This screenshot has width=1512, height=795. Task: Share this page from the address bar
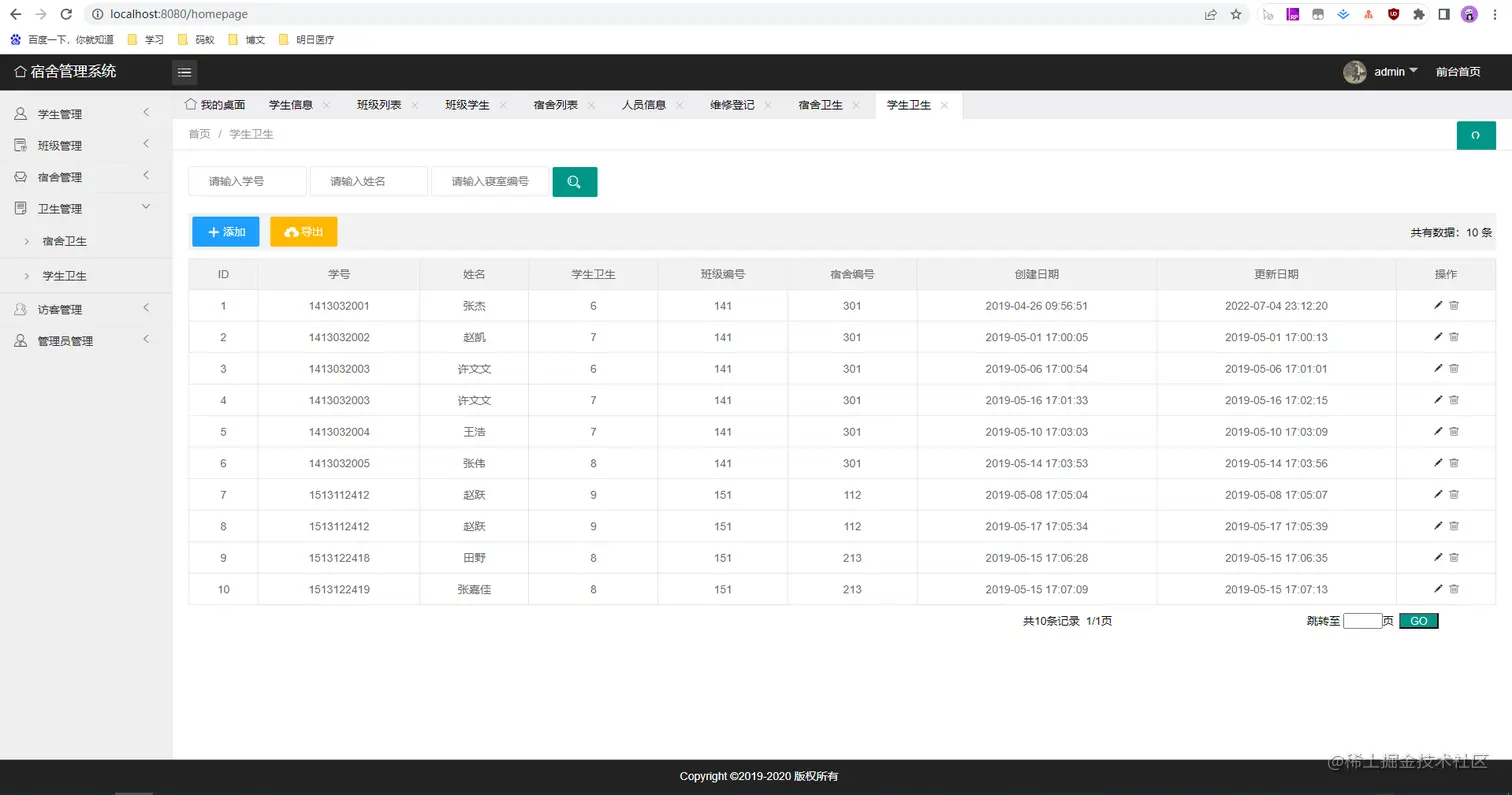pos(1211,14)
